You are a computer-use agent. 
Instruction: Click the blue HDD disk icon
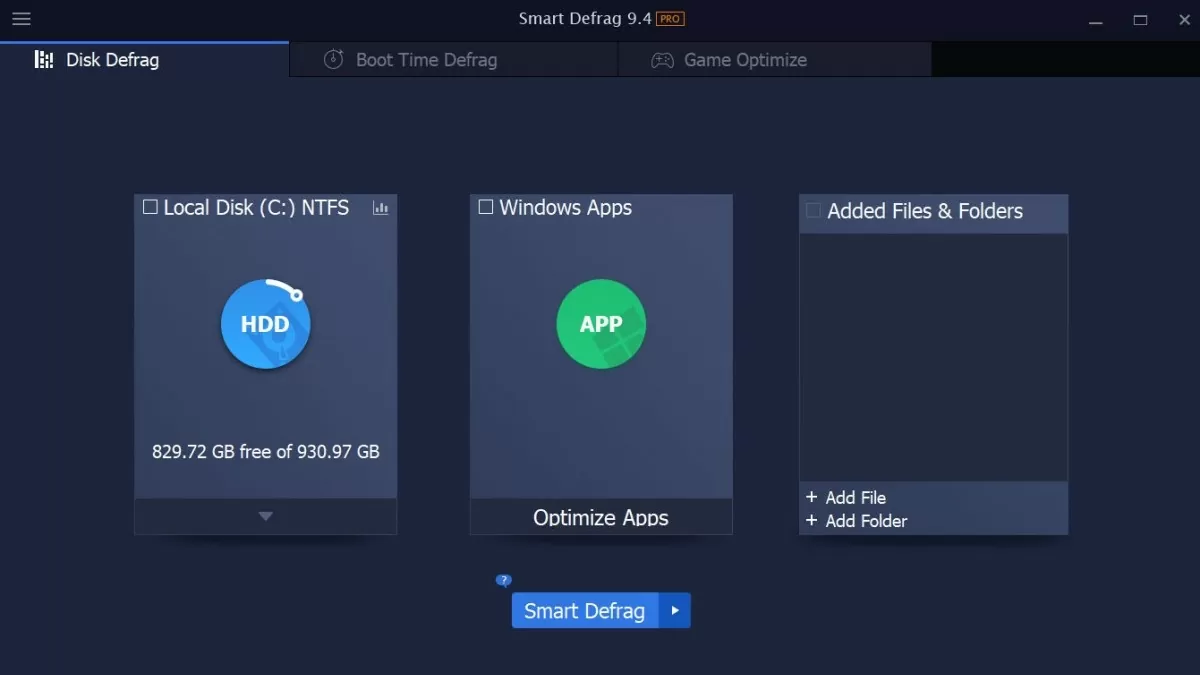(265, 324)
